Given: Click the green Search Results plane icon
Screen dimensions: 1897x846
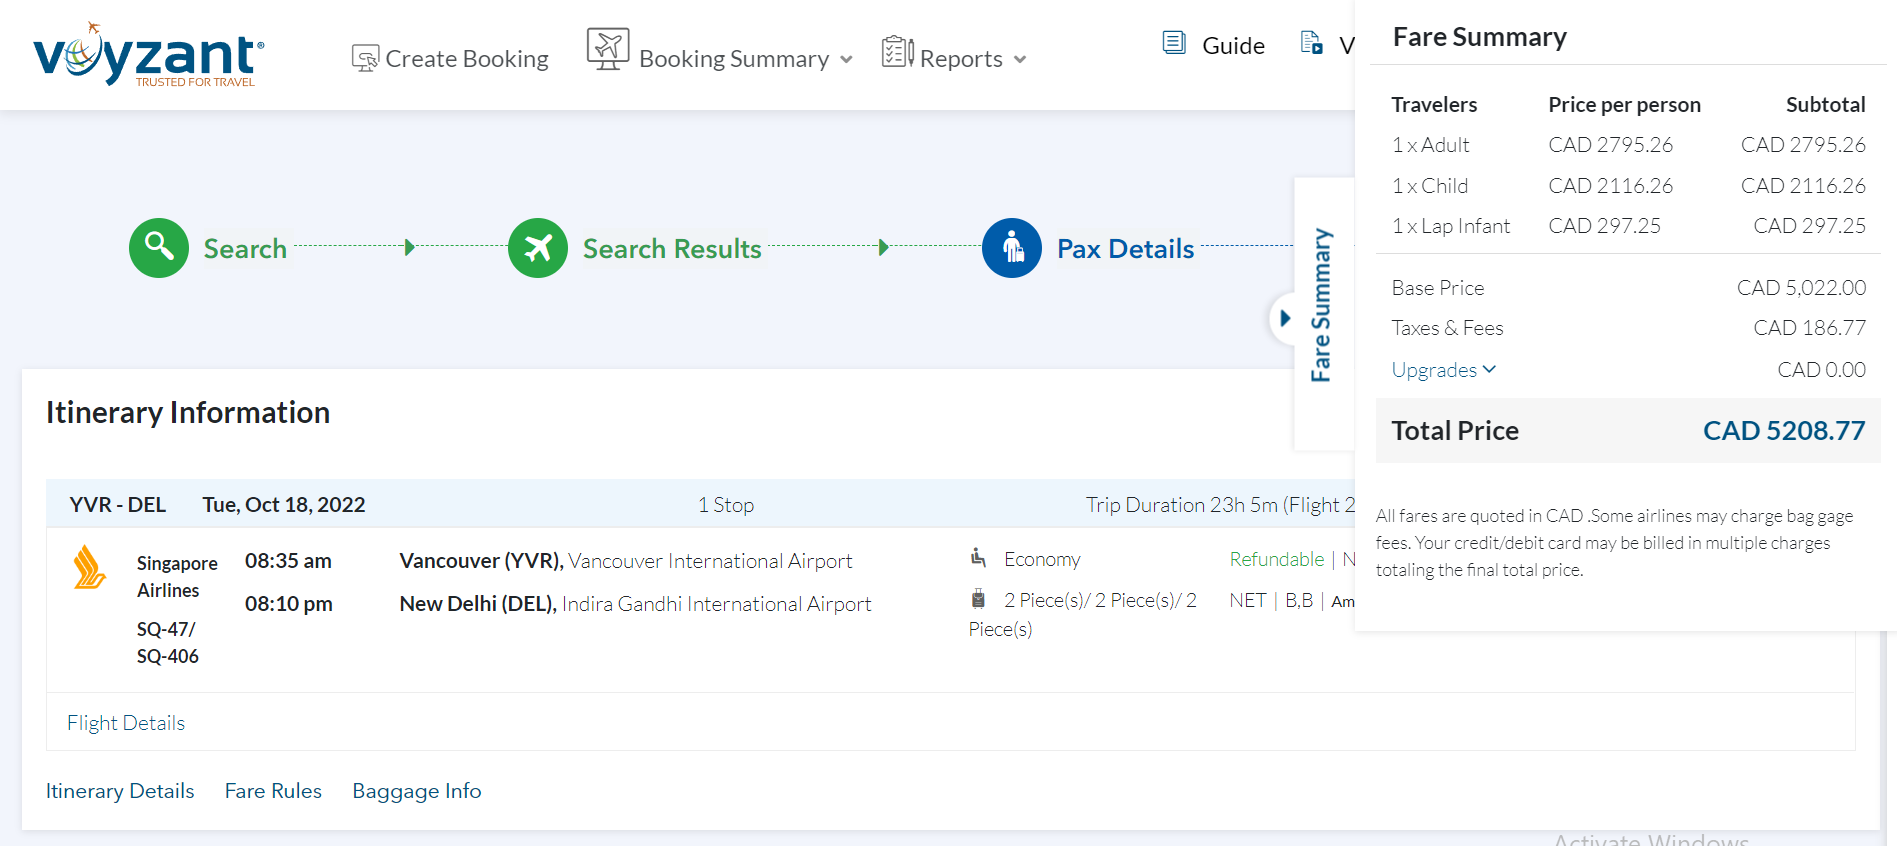Looking at the screenshot, I should point(538,248).
